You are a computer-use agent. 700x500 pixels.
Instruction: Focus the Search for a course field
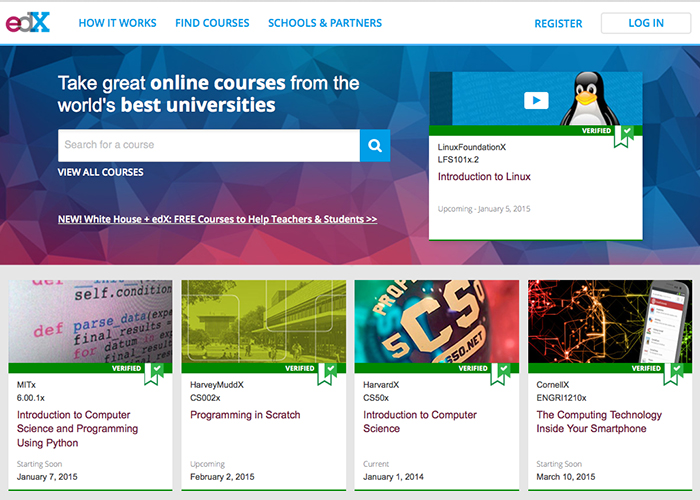(209, 146)
